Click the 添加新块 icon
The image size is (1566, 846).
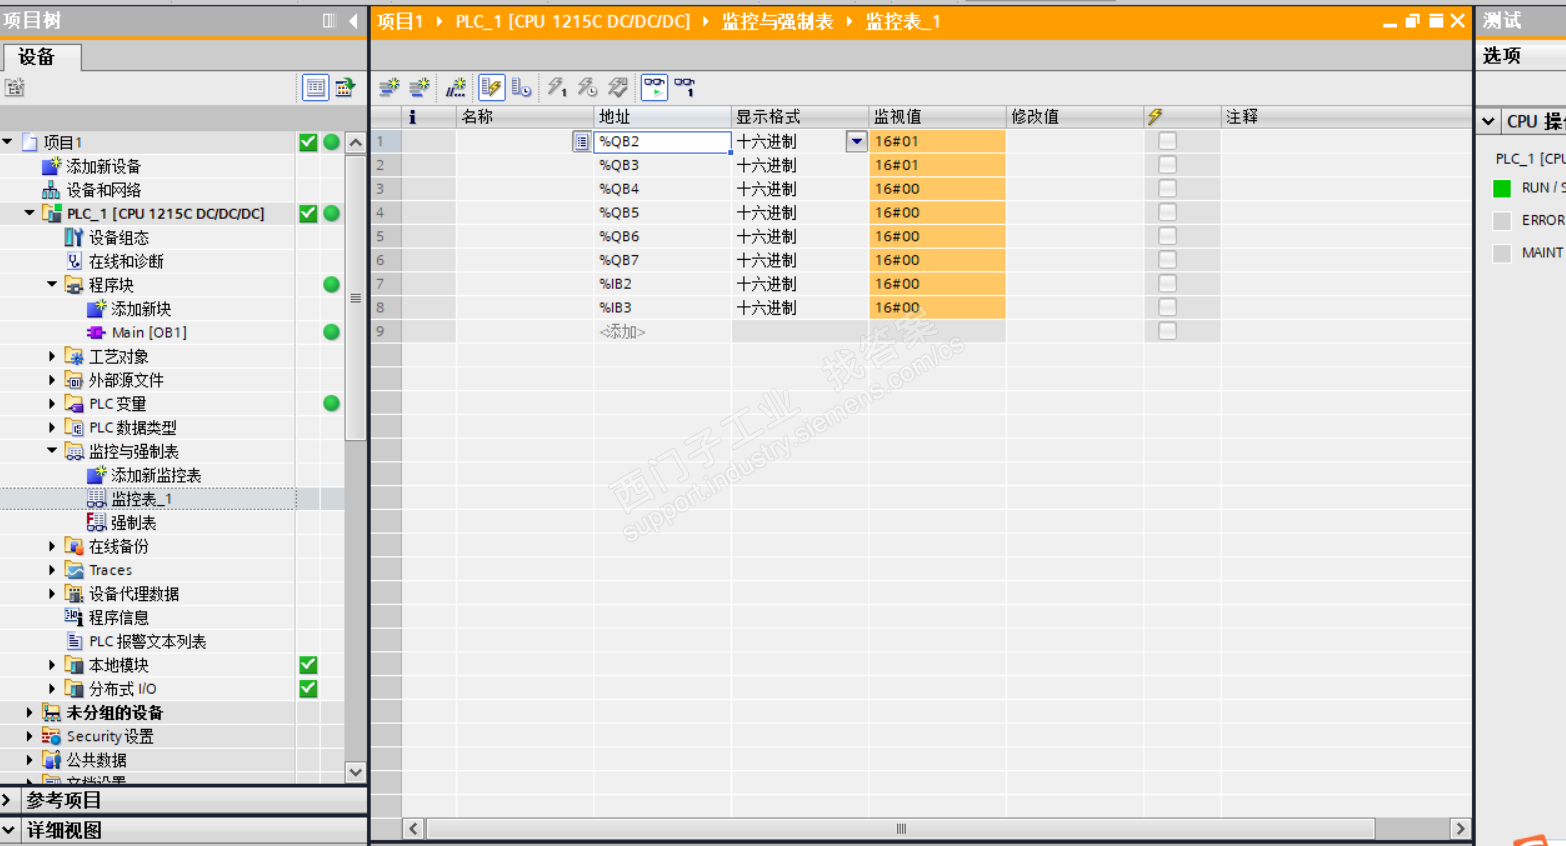[96, 309]
